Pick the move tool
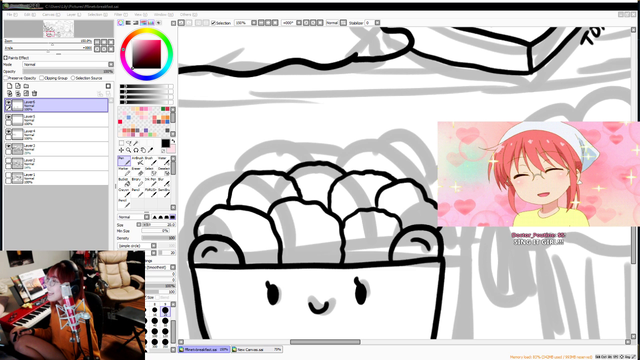Screen dimensions: 640x360 point(122,150)
